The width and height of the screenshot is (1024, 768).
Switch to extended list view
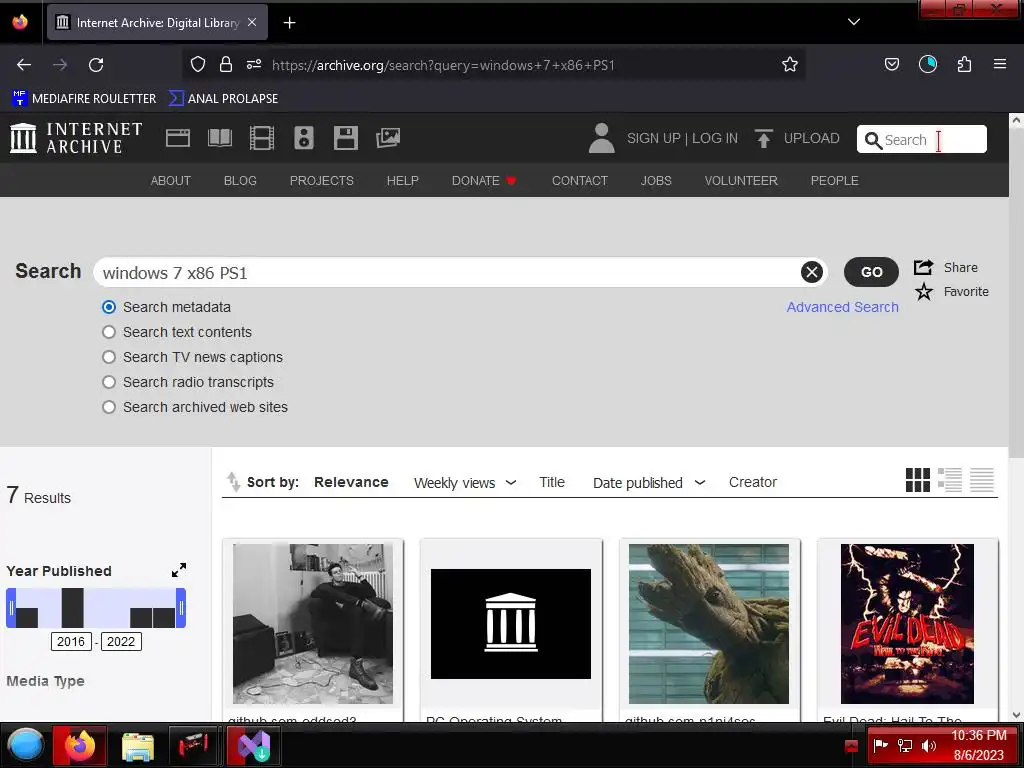tap(950, 480)
